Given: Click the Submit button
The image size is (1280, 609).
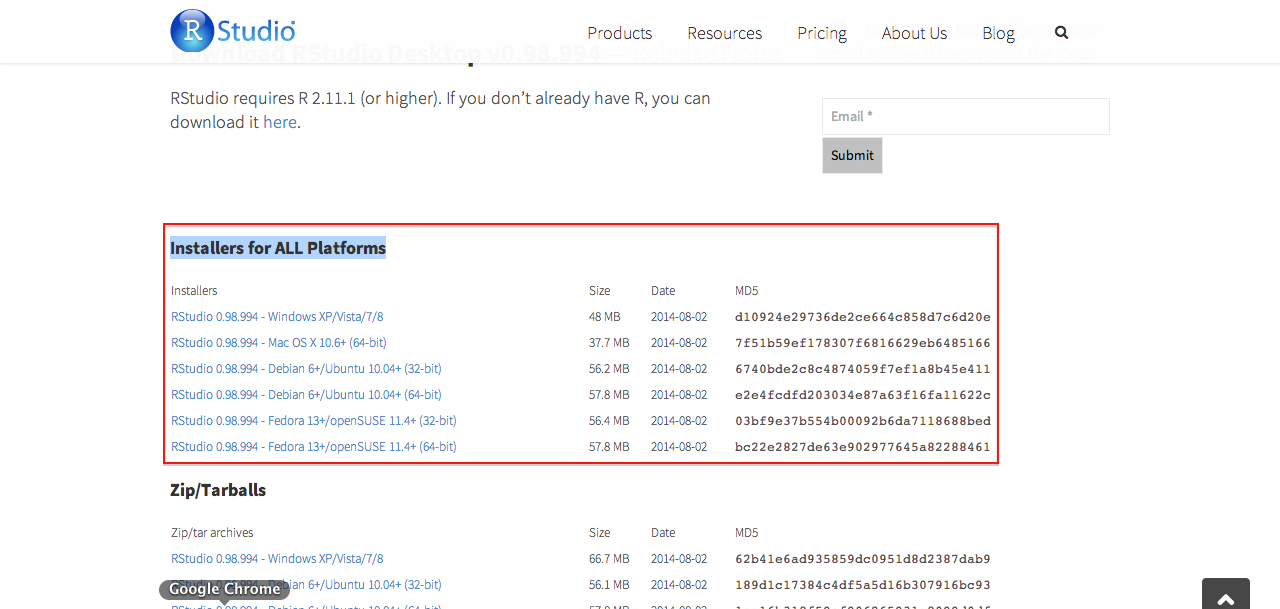Looking at the screenshot, I should tap(852, 155).
